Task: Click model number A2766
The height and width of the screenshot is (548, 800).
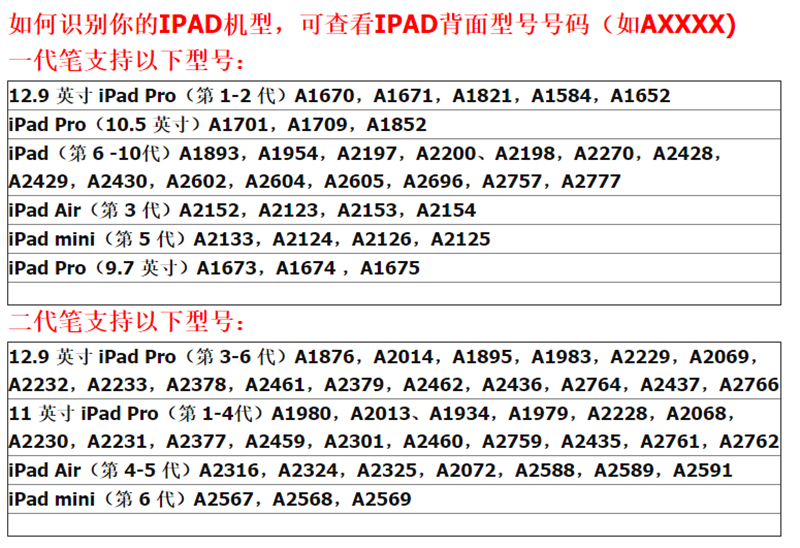Action: [749, 385]
